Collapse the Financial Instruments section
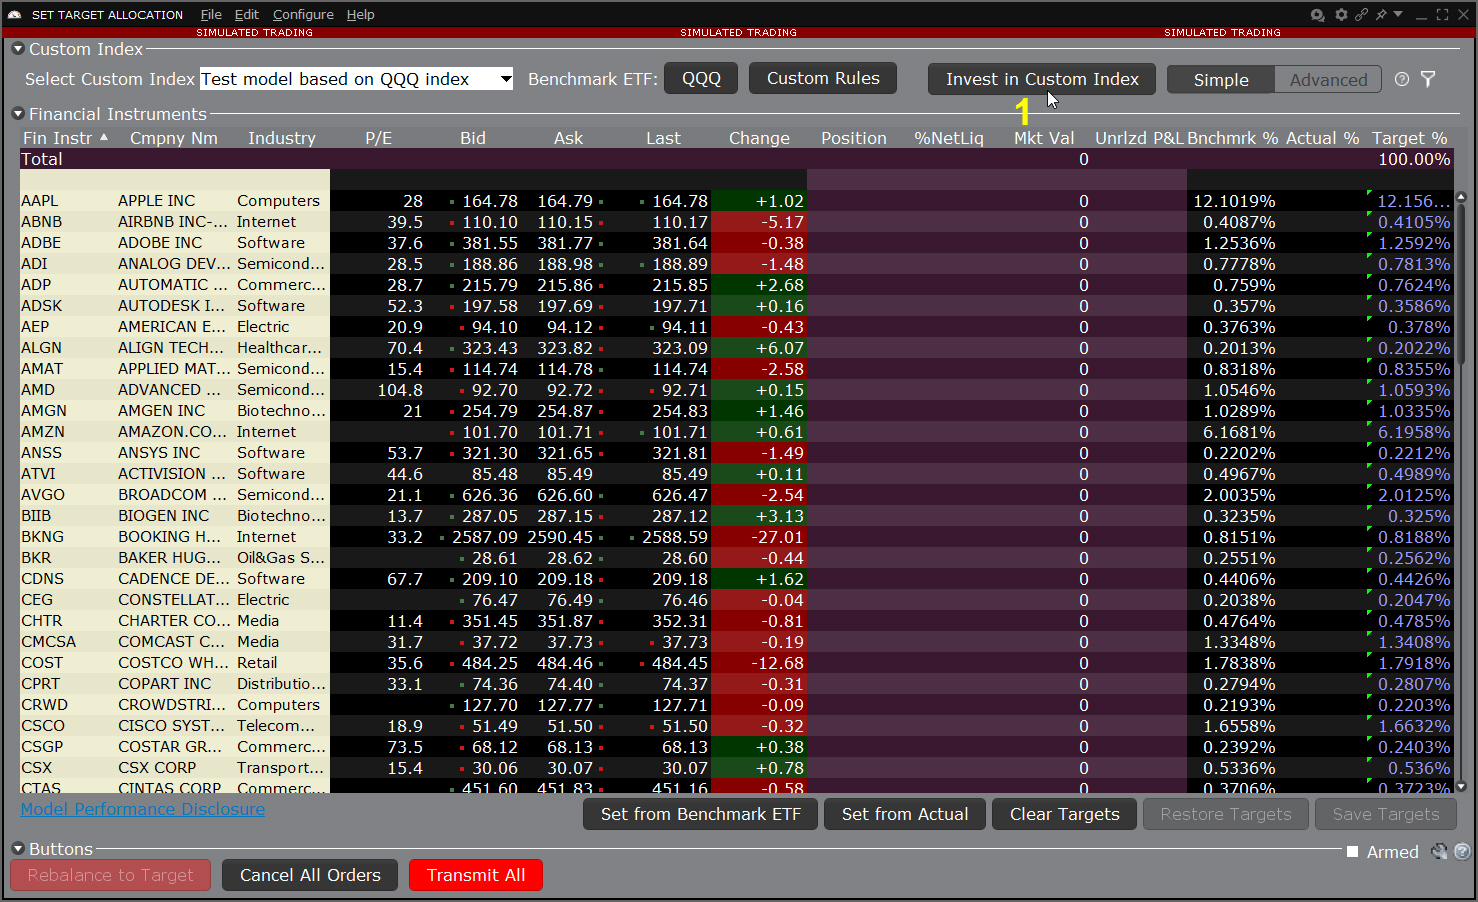 (18, 114)
